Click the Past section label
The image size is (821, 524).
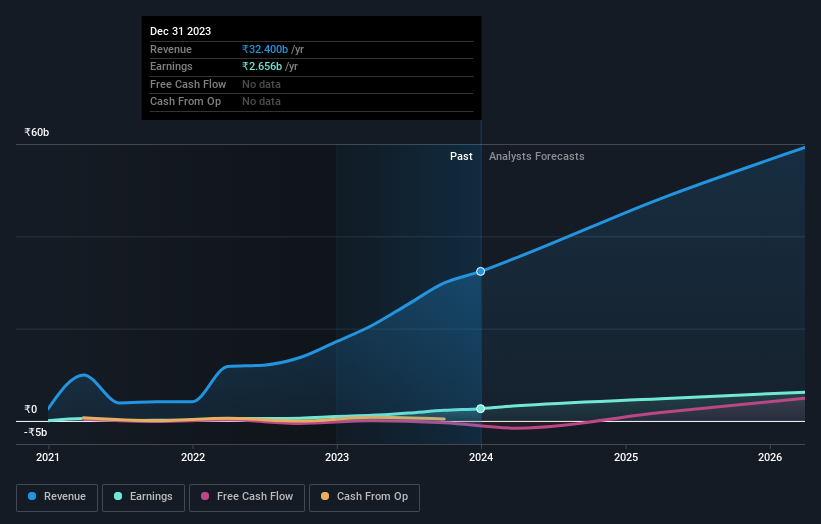(x=461, y=157)
